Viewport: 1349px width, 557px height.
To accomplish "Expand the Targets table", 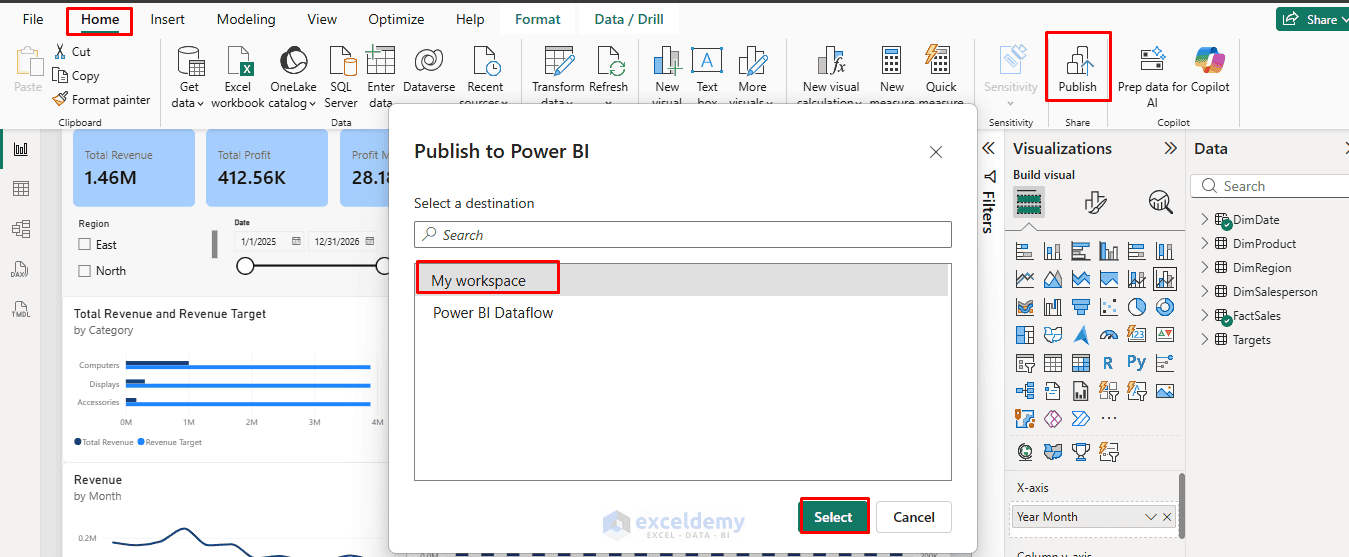I will point(1205,339).
